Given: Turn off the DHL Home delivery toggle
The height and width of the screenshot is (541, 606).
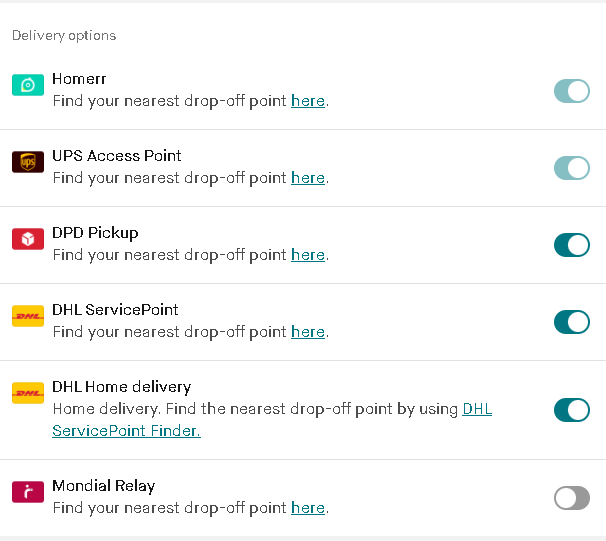Looking at the screenshot, I should [x=572, y=410].
